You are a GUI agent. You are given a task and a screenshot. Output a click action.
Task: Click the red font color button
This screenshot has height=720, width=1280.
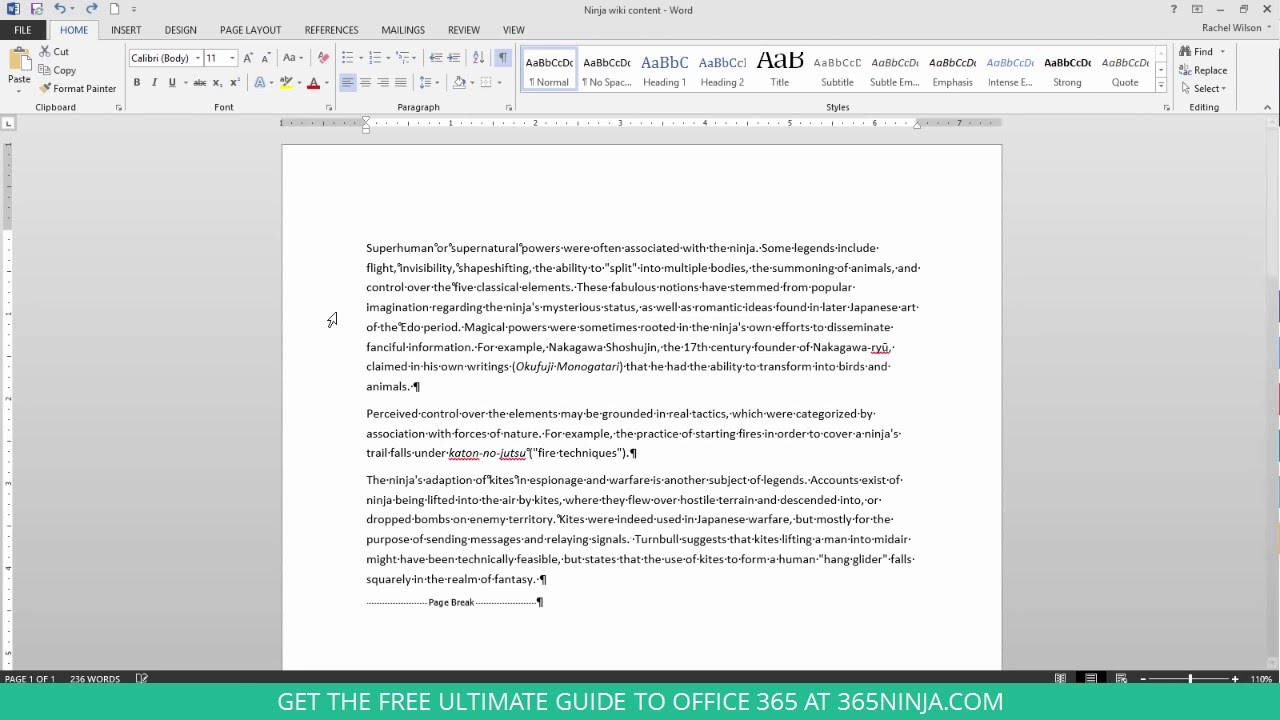coord(313,82)
